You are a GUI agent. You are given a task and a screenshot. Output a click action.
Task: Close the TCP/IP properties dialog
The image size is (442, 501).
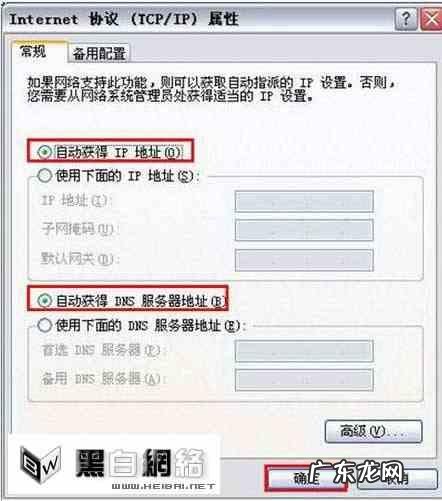[x=431, y=19]
